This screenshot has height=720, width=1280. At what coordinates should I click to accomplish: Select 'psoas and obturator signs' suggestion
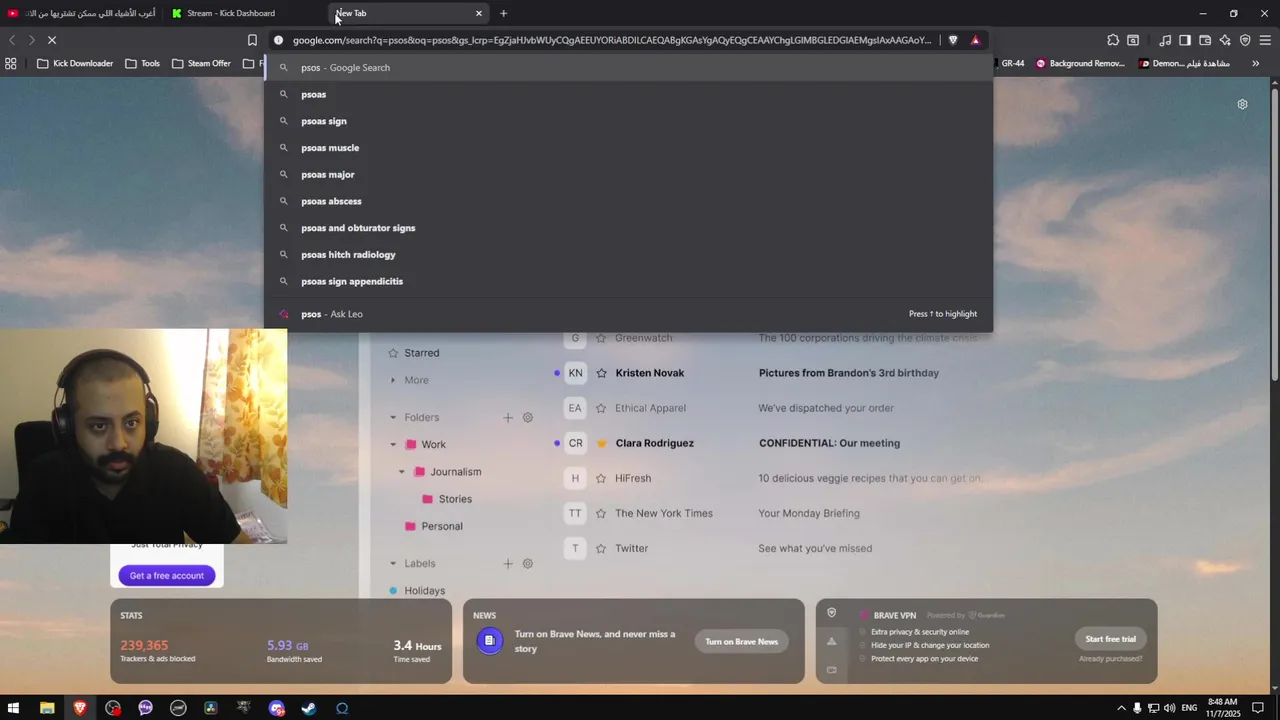click(x=628, y=228)
